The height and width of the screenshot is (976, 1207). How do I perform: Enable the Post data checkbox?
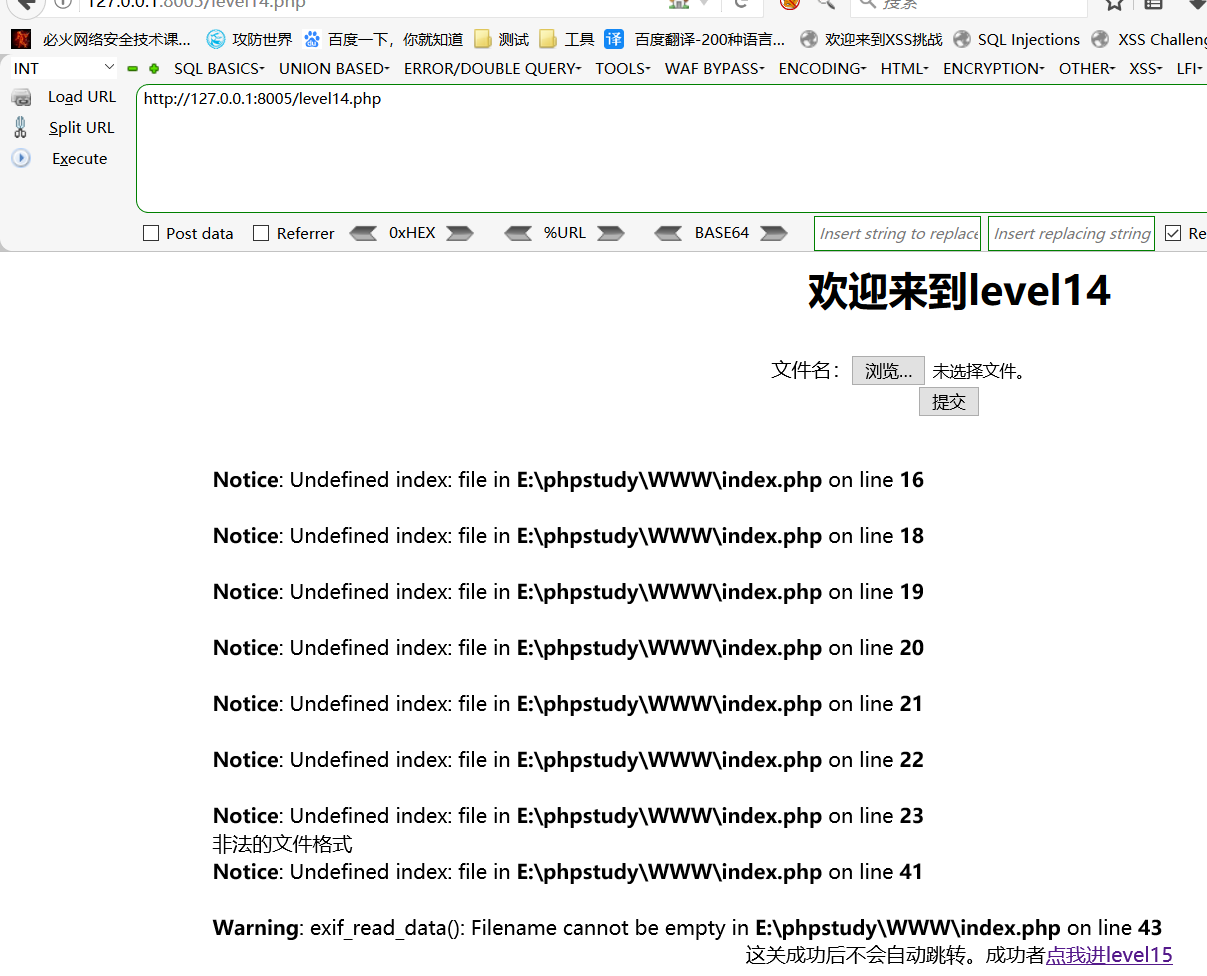[151, 233]
